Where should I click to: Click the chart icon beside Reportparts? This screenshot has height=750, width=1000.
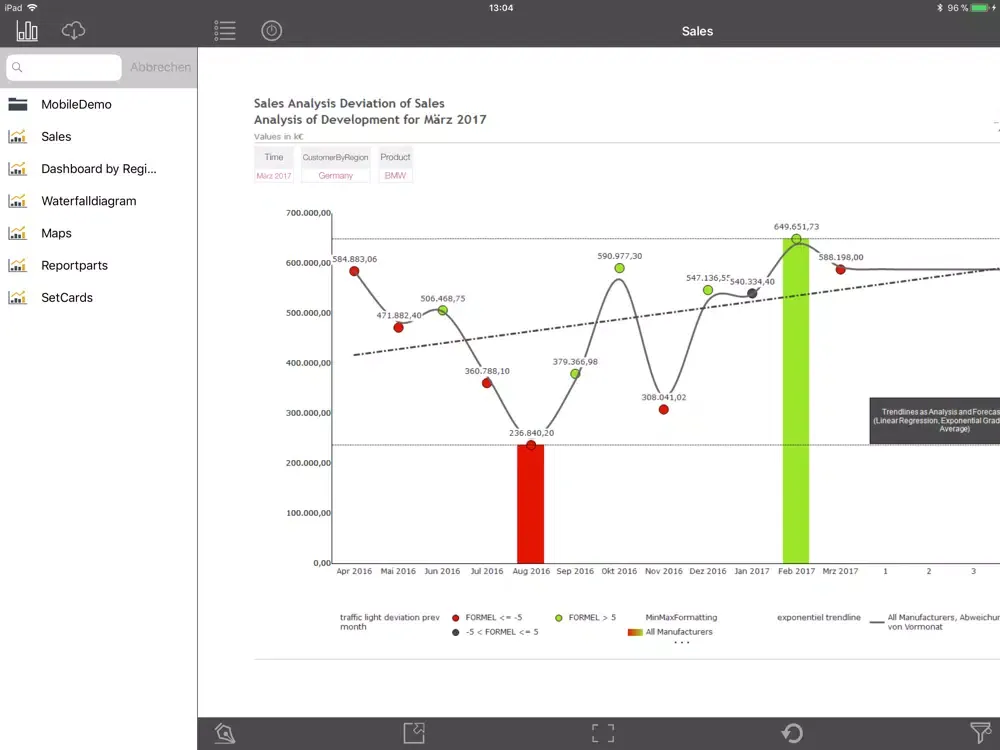[x=18, y=265]
